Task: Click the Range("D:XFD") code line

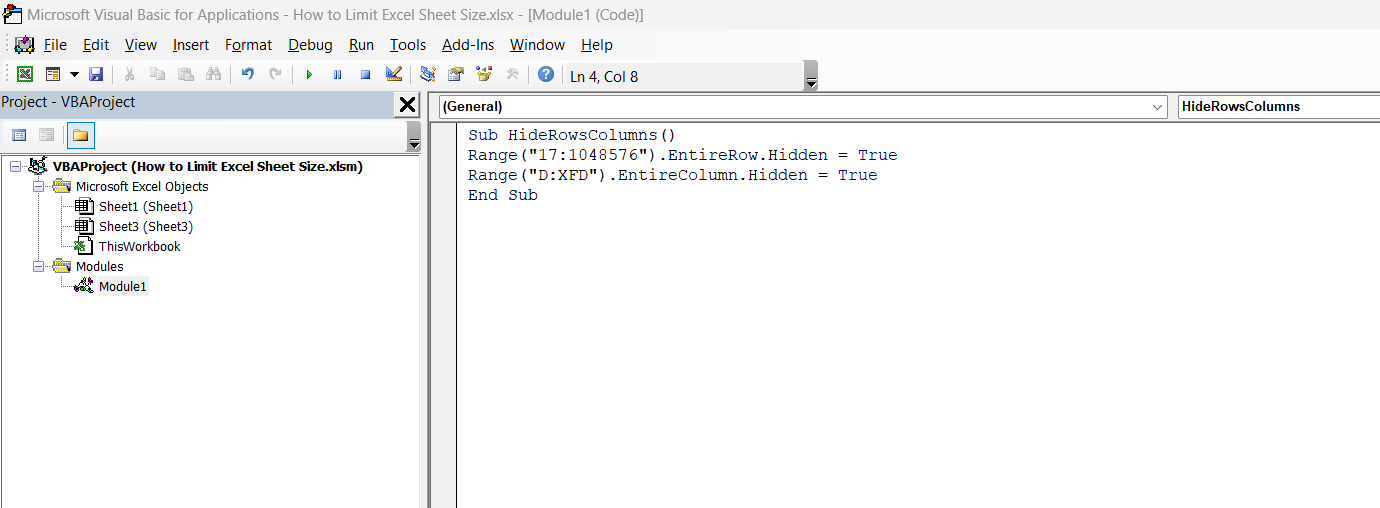Action: pos(673,175)
